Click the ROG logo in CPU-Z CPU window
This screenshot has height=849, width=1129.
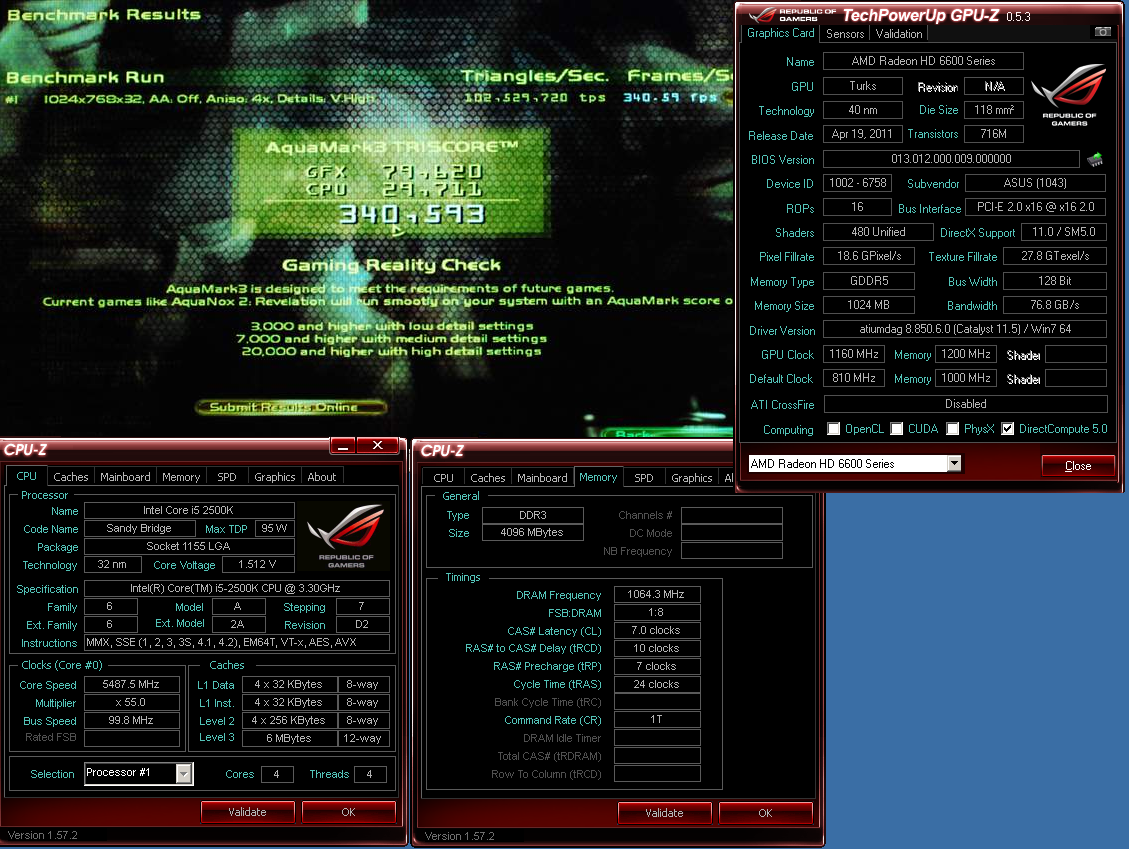click(x=346, y=535)
